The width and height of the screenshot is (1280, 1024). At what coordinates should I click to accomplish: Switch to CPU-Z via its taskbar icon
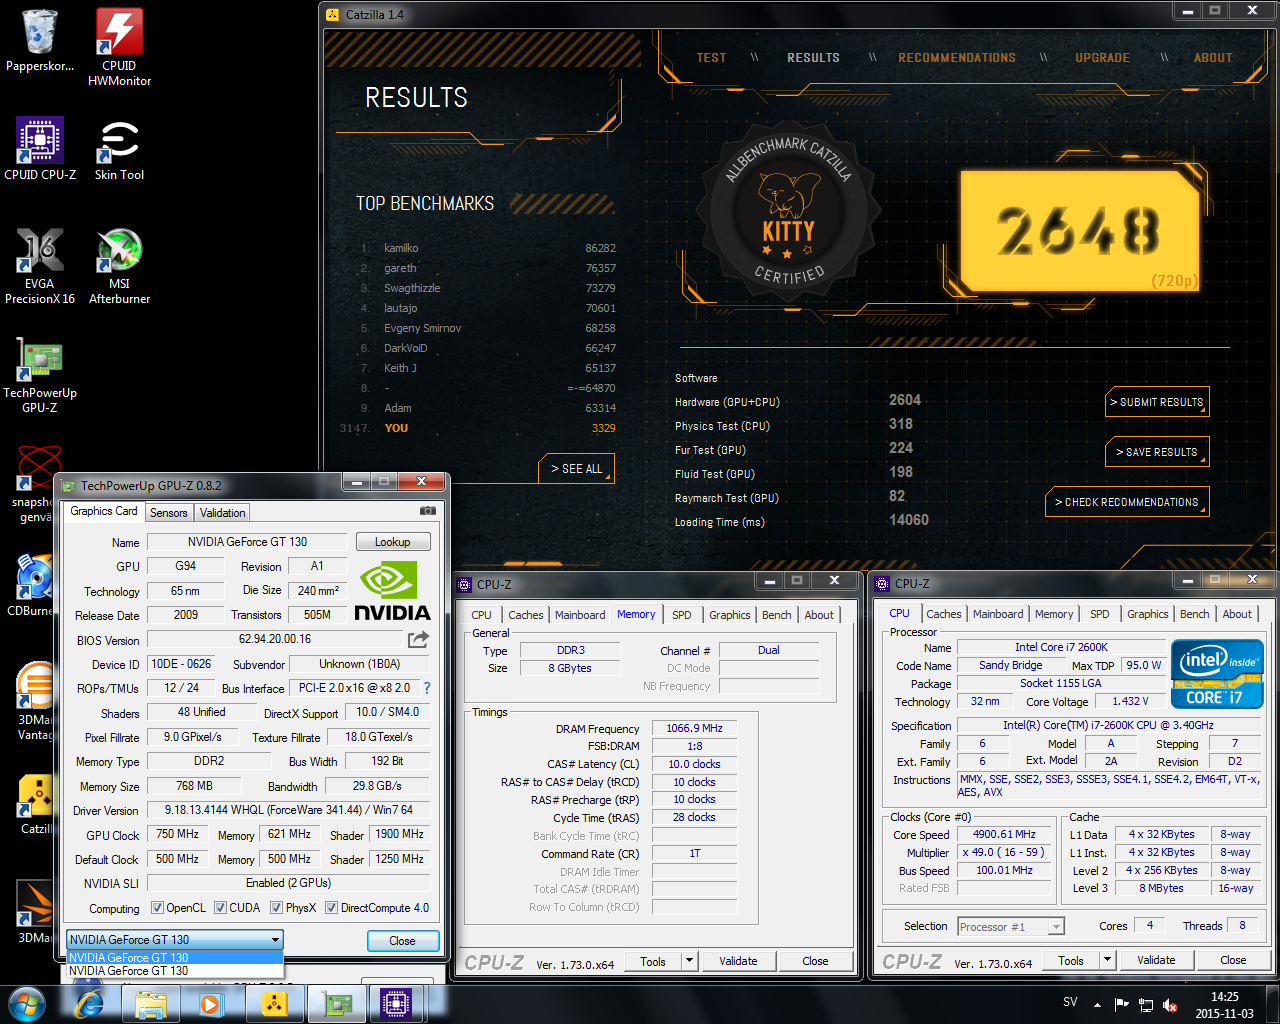point(397,1004)
